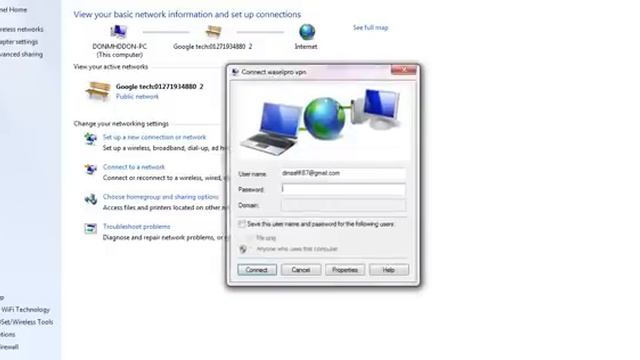Click the Google tech network bench icon in map
The height and width of the screenshot is (360, 640).
213,31
